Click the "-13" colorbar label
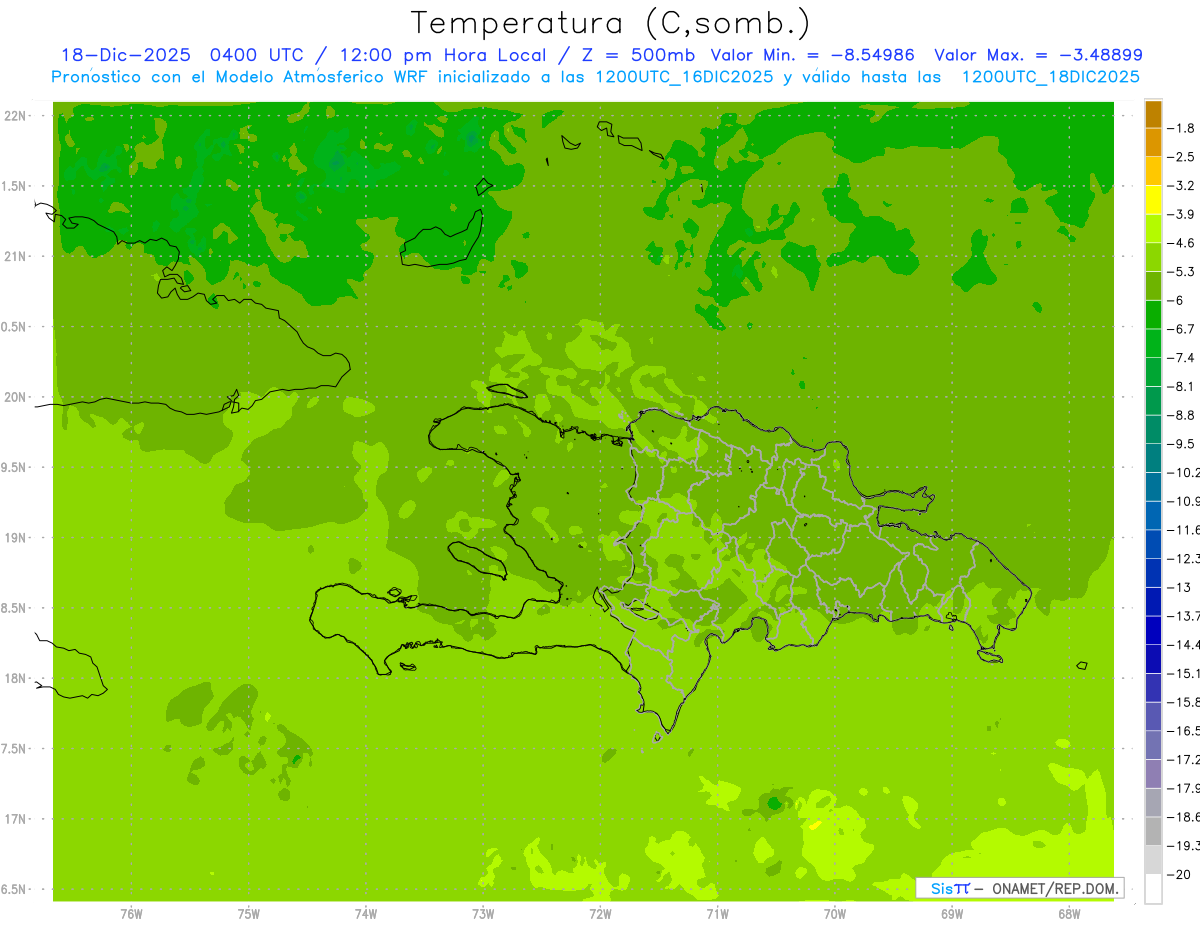 [1180, 587]
